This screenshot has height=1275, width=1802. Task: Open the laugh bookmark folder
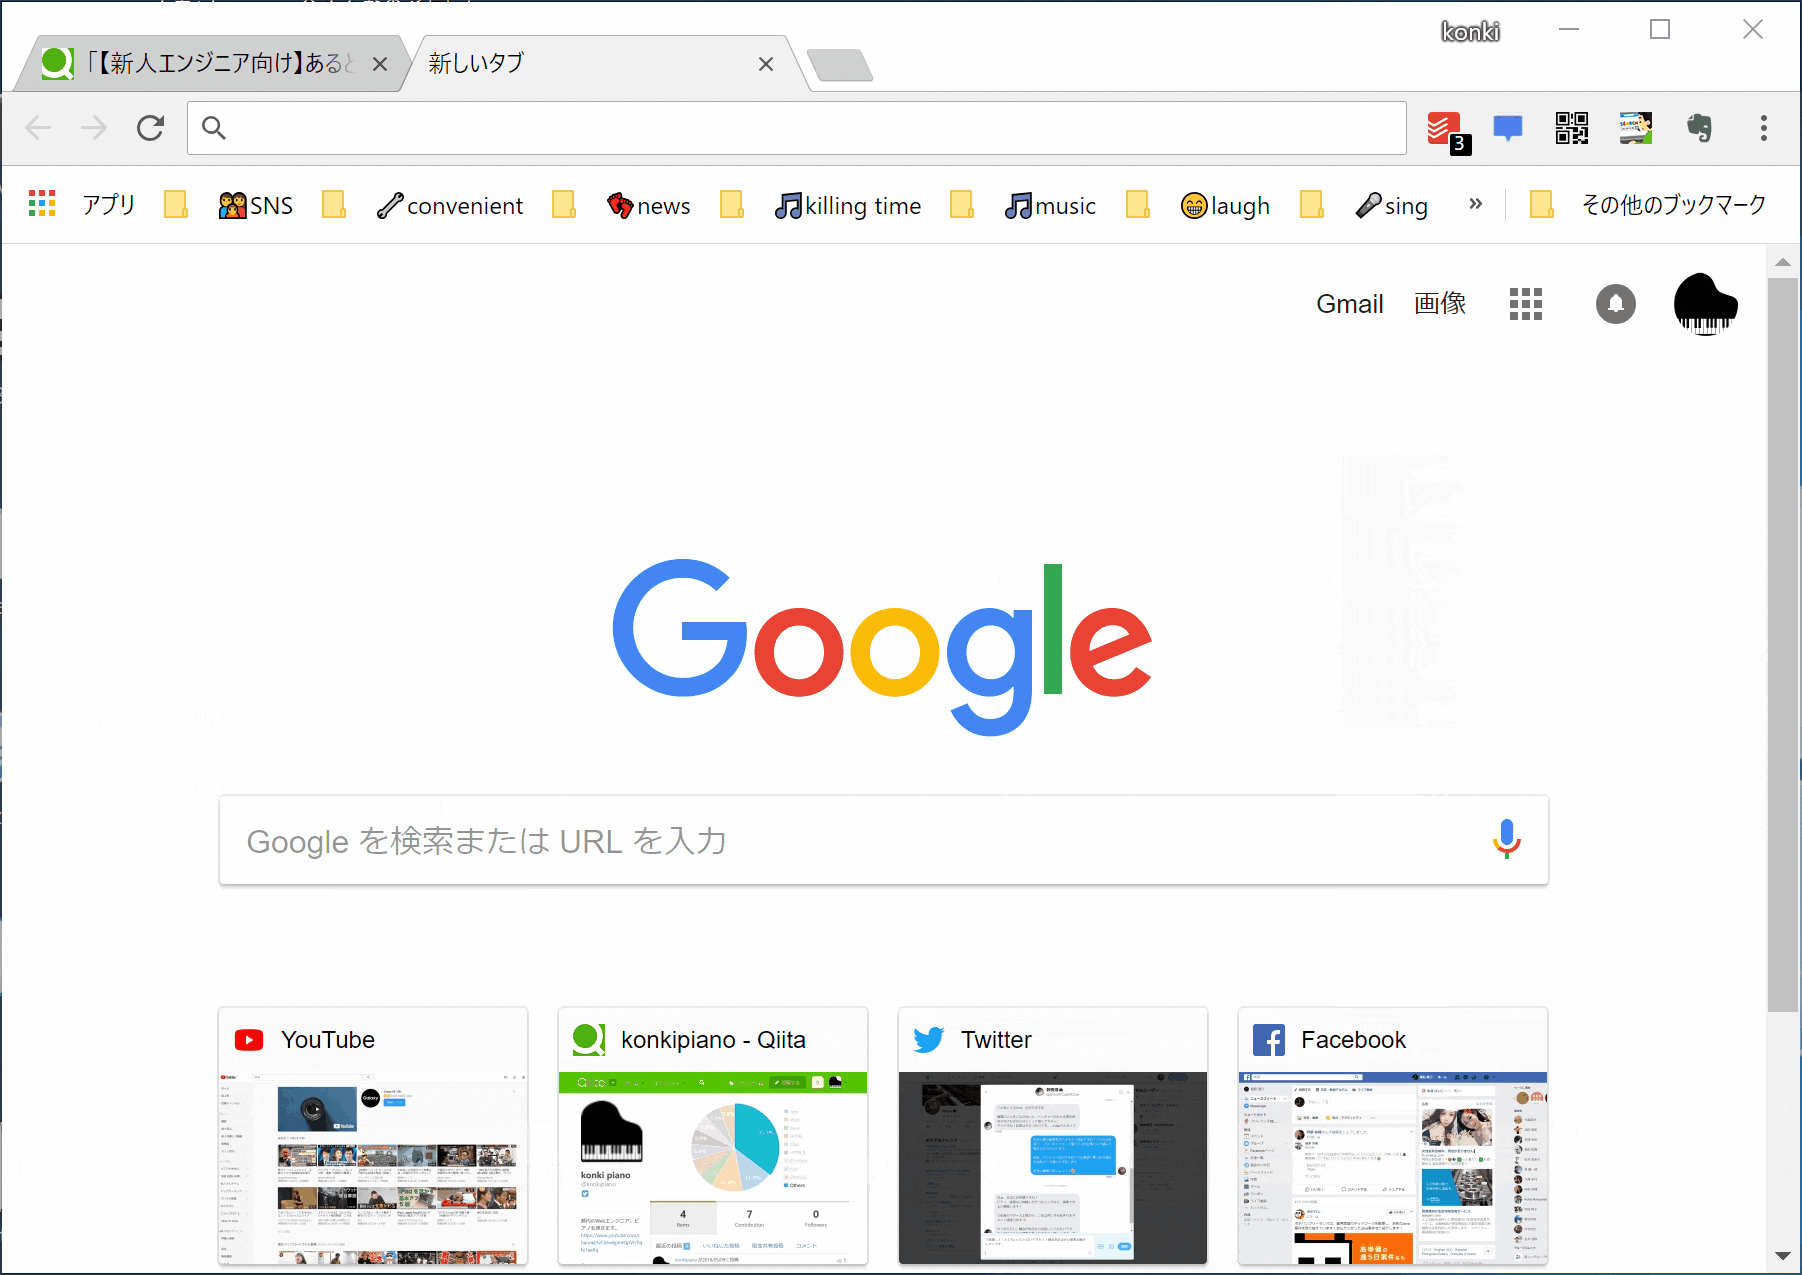1225,205
